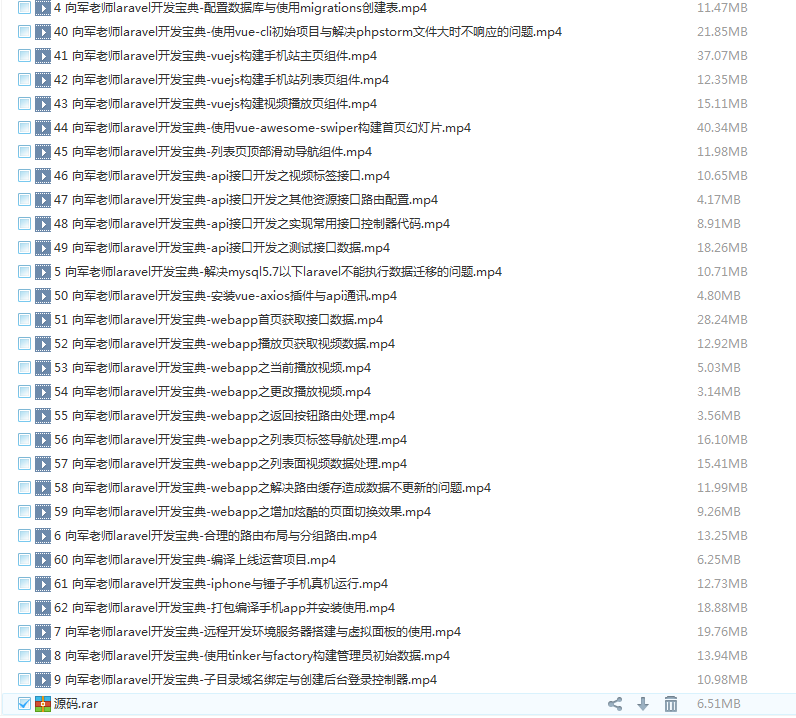This screenshot has width=796, height=718.
Task: Click video icon of file 56 列表页标签导航
Action: click(x=43, y=440)
